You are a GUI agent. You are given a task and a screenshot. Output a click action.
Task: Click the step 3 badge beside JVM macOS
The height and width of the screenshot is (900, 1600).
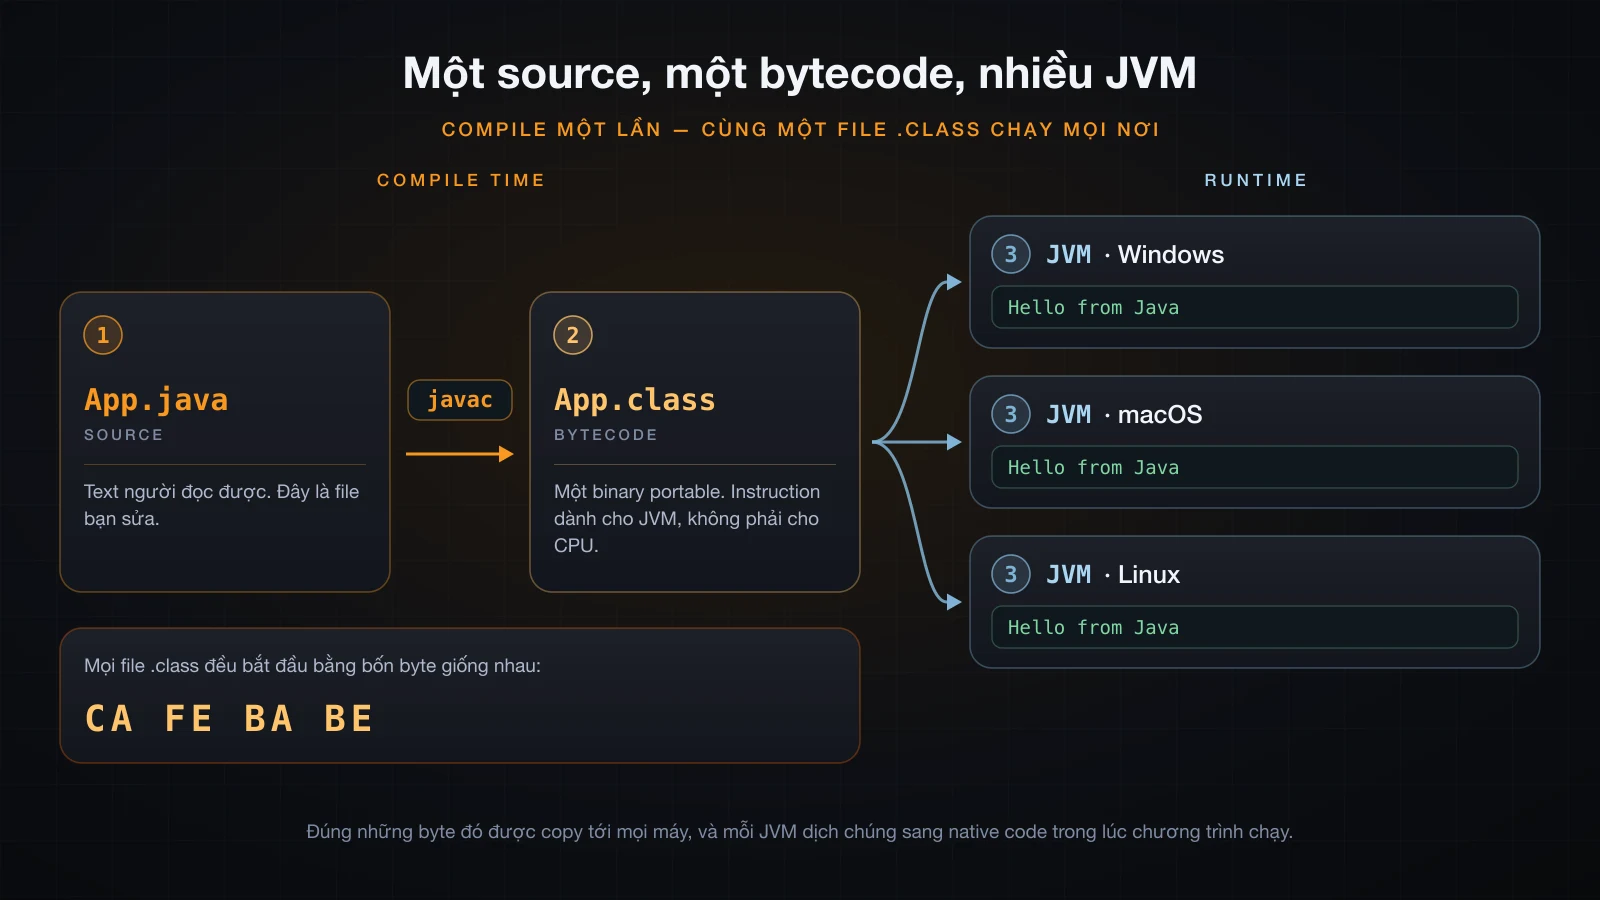1011,414
